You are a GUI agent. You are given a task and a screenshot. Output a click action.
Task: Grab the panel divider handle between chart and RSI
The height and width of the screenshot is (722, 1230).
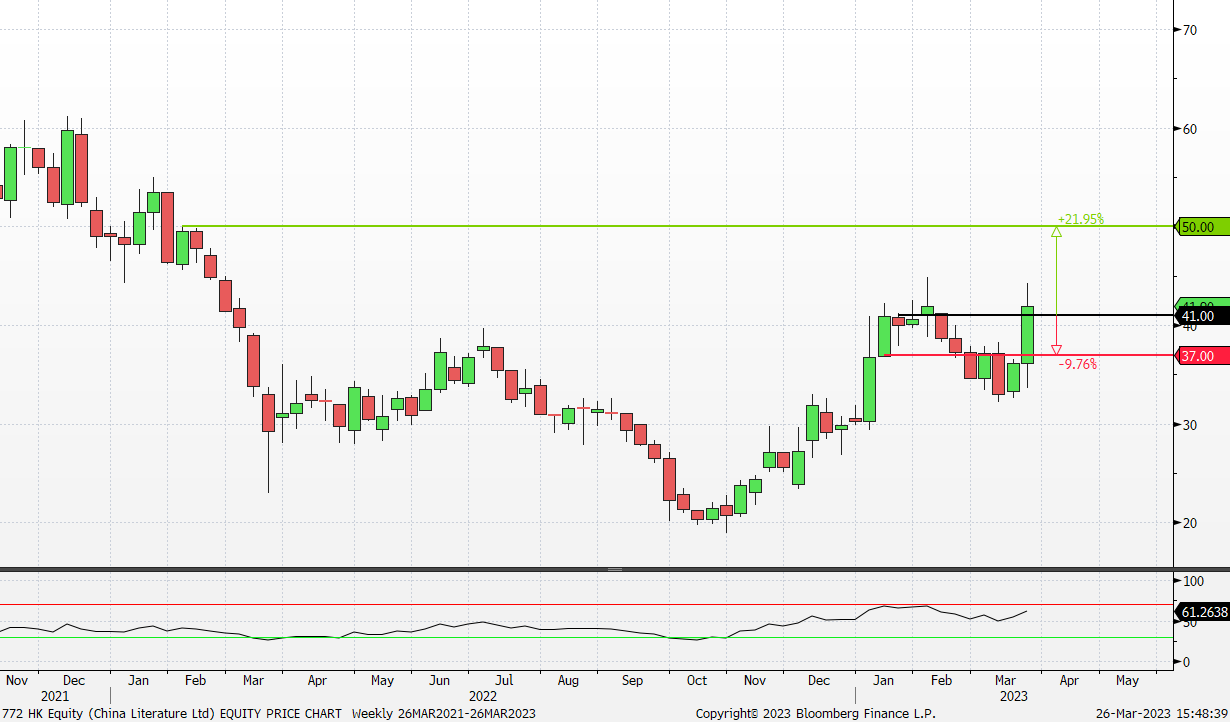[614, 569]
